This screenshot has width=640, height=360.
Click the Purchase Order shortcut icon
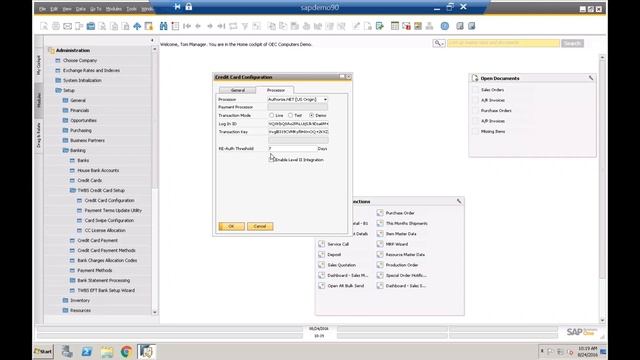[380, 213]
